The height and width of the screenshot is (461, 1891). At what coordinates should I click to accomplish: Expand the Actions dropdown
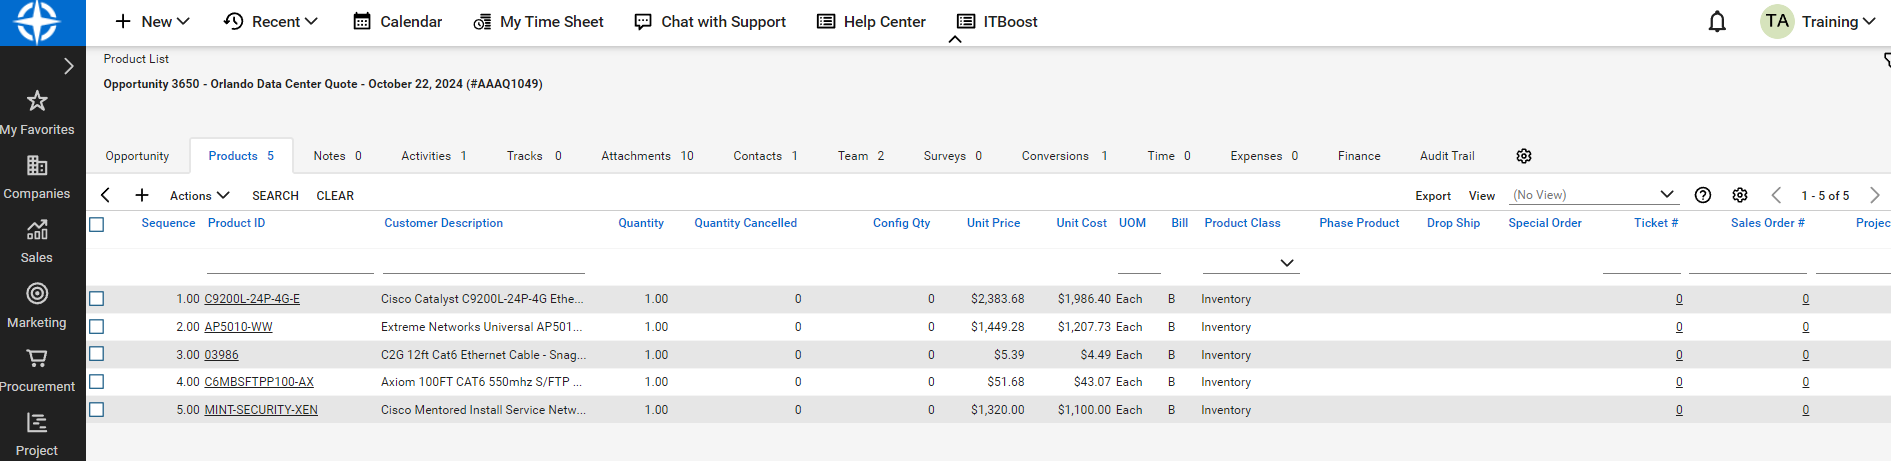coord(199,196)
